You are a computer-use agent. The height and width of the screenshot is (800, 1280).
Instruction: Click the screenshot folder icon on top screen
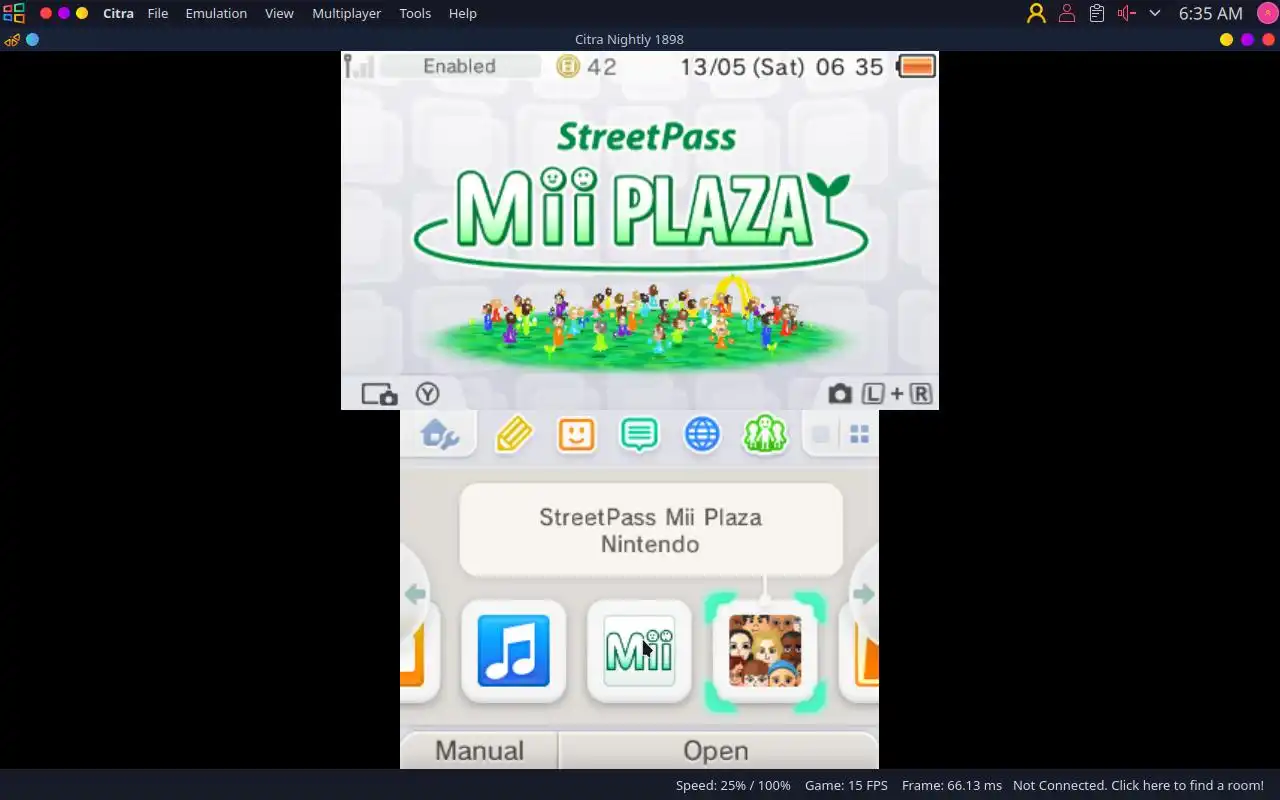coord(379,394)
